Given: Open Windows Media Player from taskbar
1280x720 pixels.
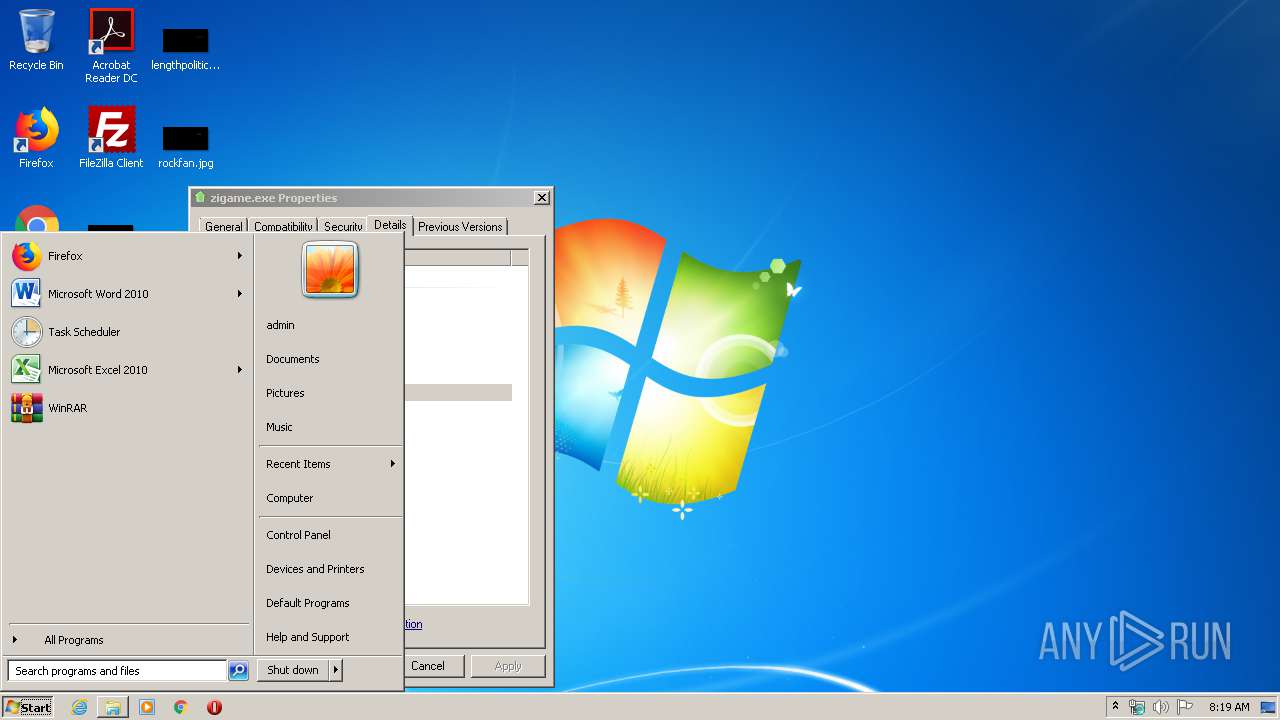Looking at the screenshot, I should [x=147, y=707].
